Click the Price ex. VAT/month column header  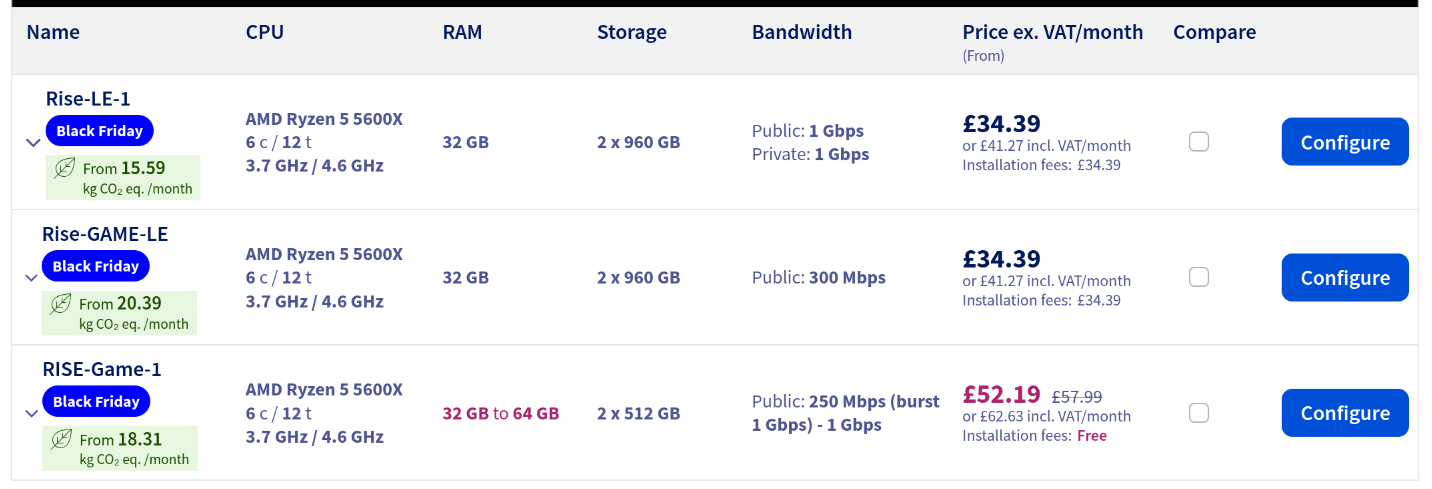[1052, 32]
